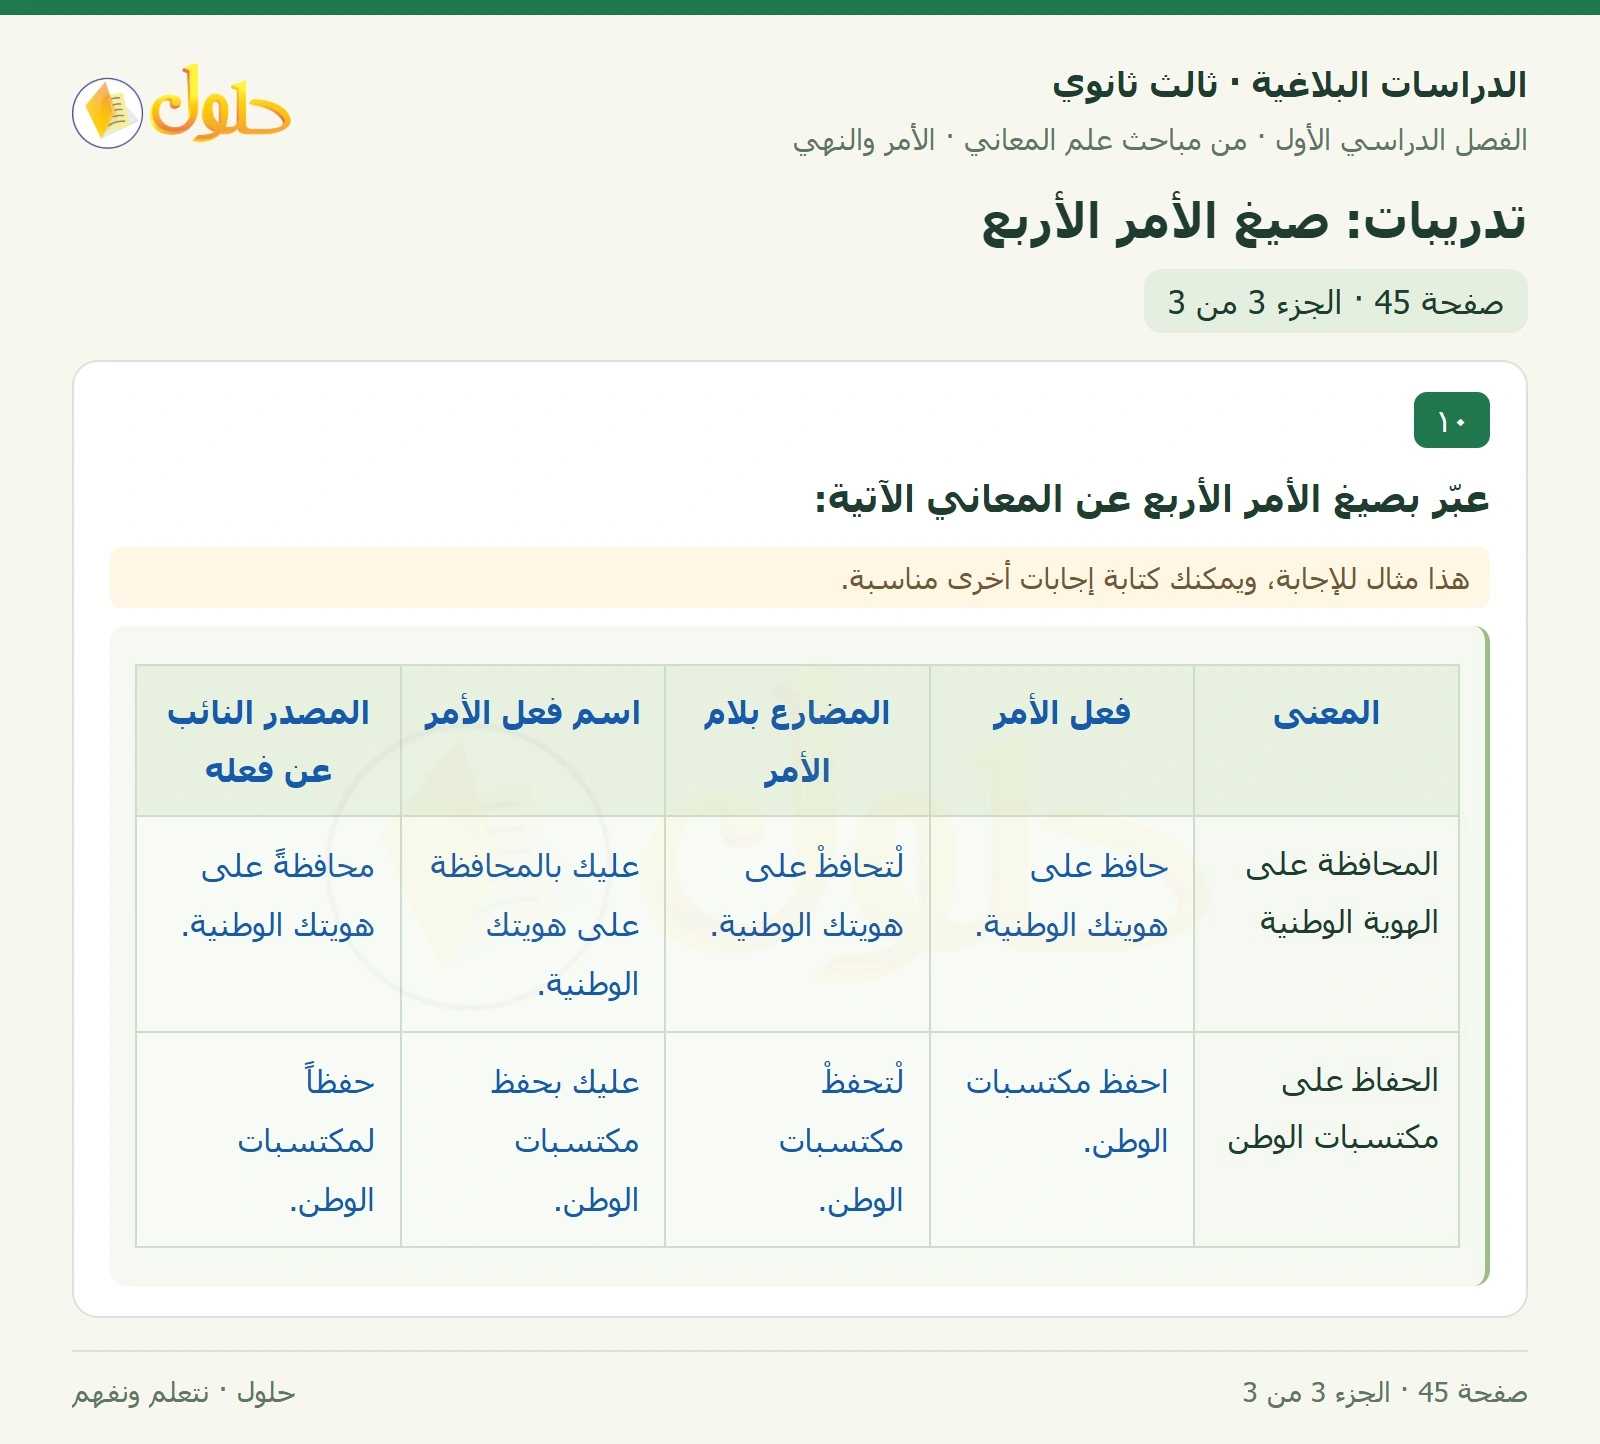Image resolution: width=1600 pixels, height=1444 pixels.
Task: Click the green question number badge ١٠
Action: 1452,420
